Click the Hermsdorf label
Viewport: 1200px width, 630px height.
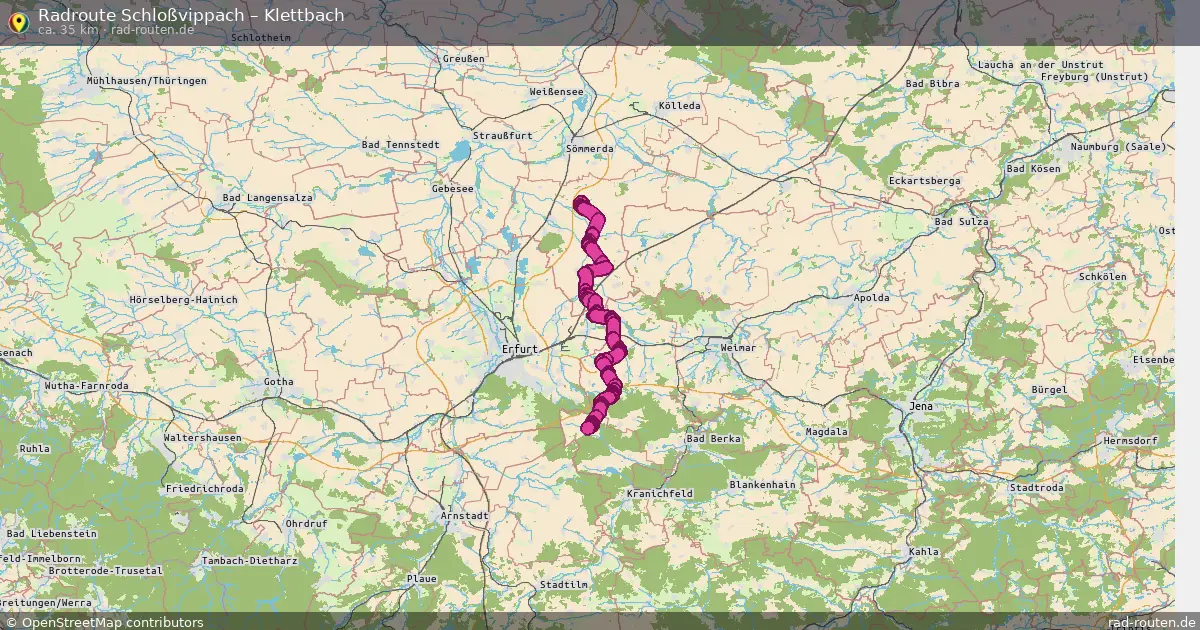[x=1129, y=441]
